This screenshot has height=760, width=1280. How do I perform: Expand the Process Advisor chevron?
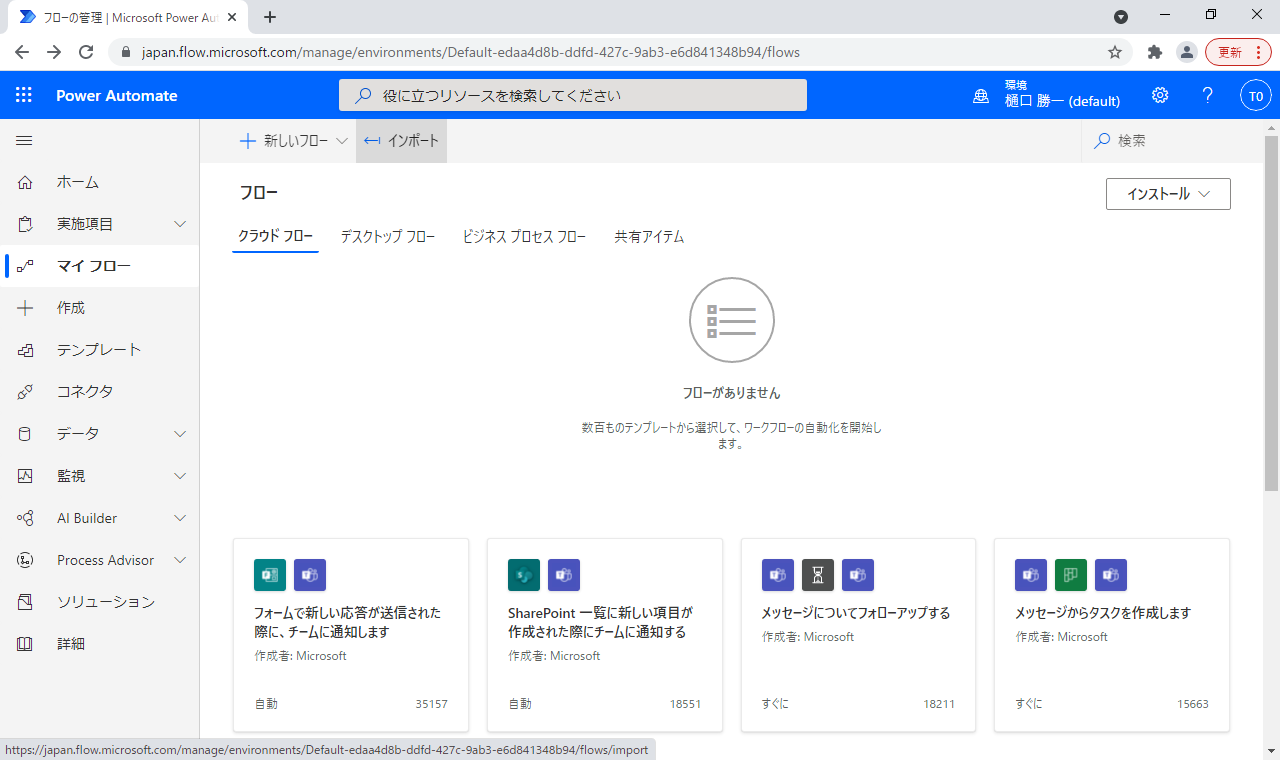click(180, 560)
